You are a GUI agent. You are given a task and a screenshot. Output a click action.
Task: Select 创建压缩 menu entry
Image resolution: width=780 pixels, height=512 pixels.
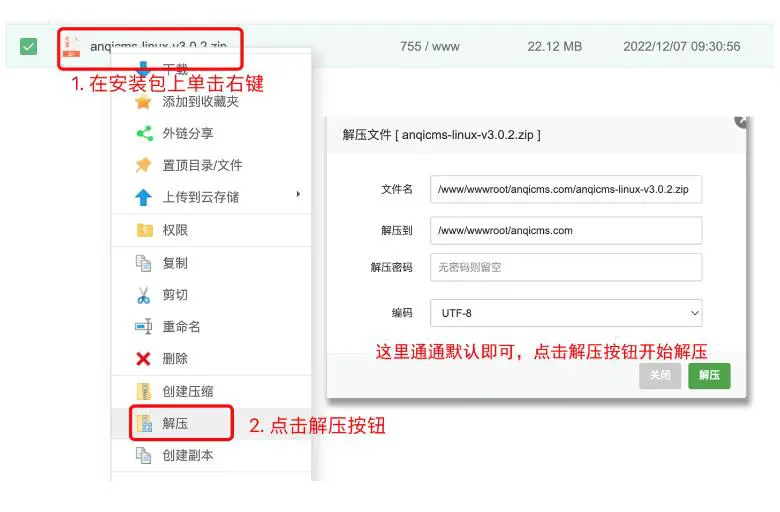coord(187,391)
